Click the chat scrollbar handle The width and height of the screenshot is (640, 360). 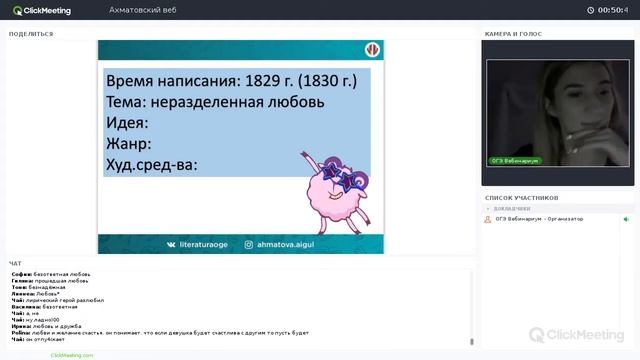(472, 342)
